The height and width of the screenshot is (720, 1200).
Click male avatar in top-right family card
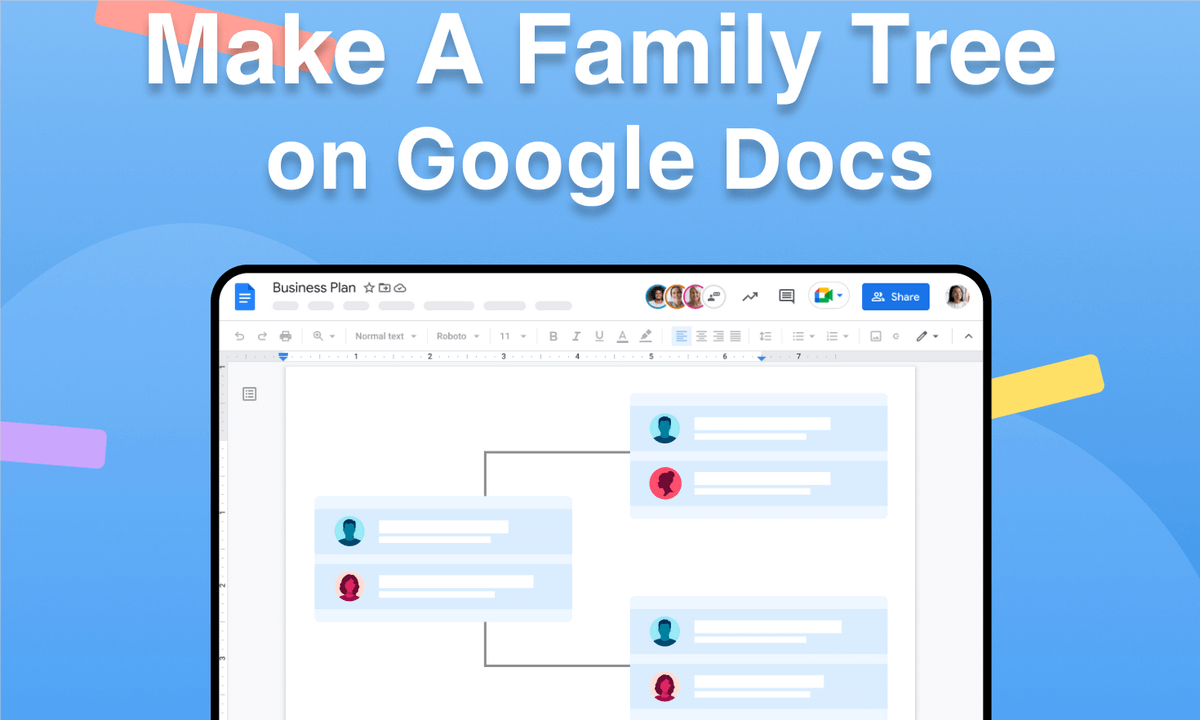[x=664, y=428]
